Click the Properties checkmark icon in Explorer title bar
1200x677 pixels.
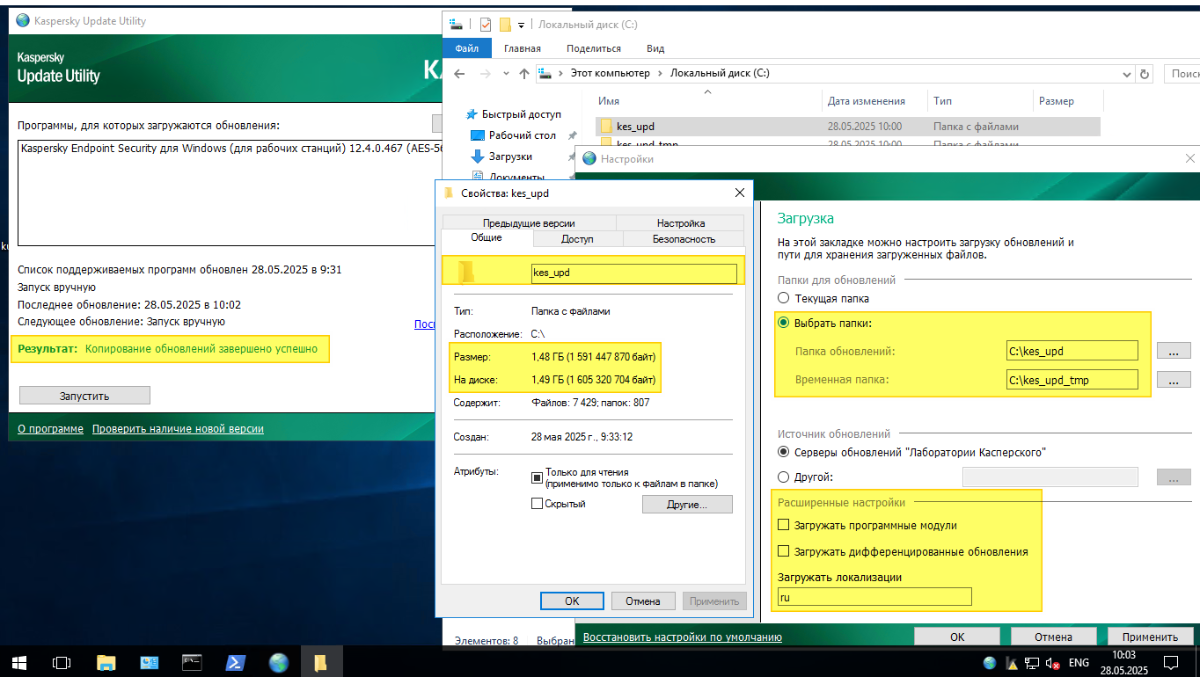[485, 24]
